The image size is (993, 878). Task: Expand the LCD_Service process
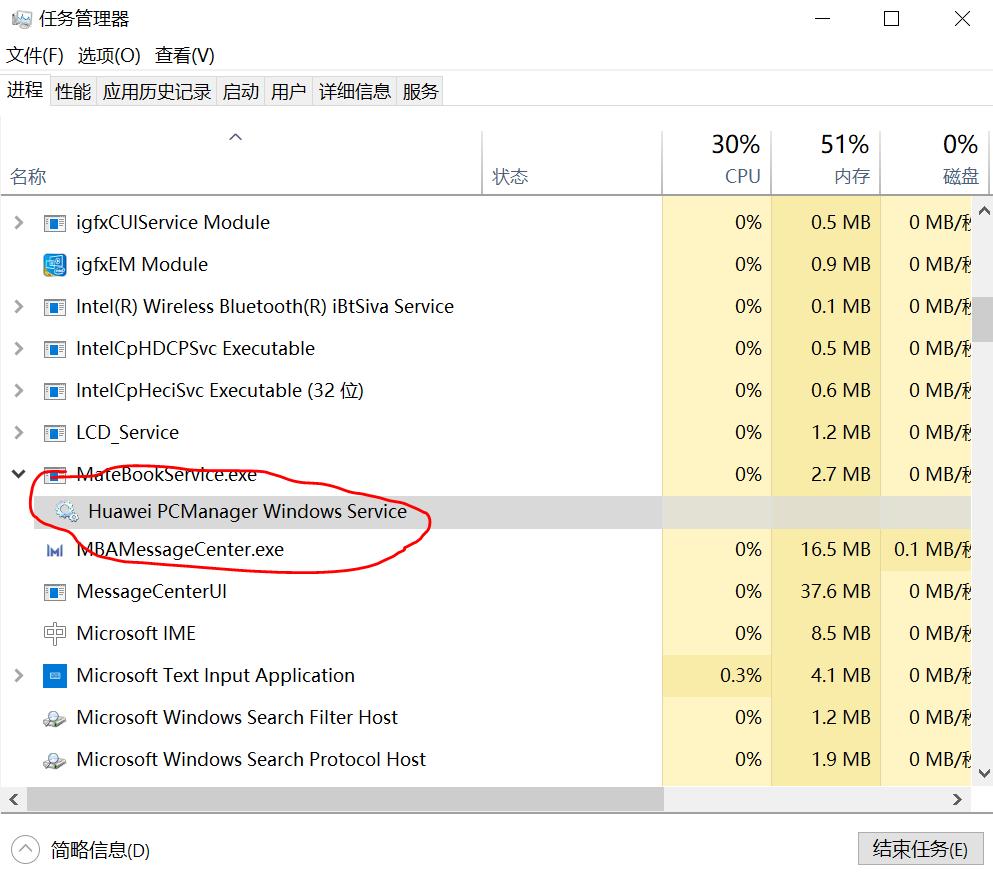click(x=19, y=433)
